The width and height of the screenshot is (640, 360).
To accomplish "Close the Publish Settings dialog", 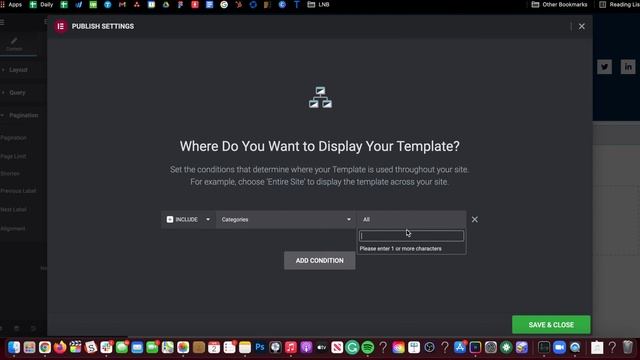I will pos(582,27).
